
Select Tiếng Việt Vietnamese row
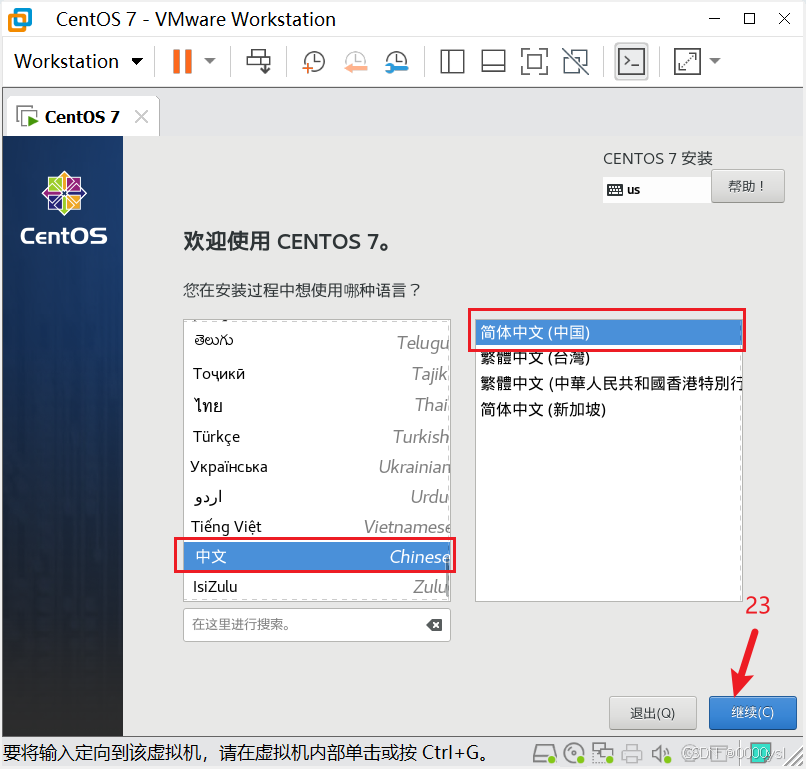click(x=317, y=526)
